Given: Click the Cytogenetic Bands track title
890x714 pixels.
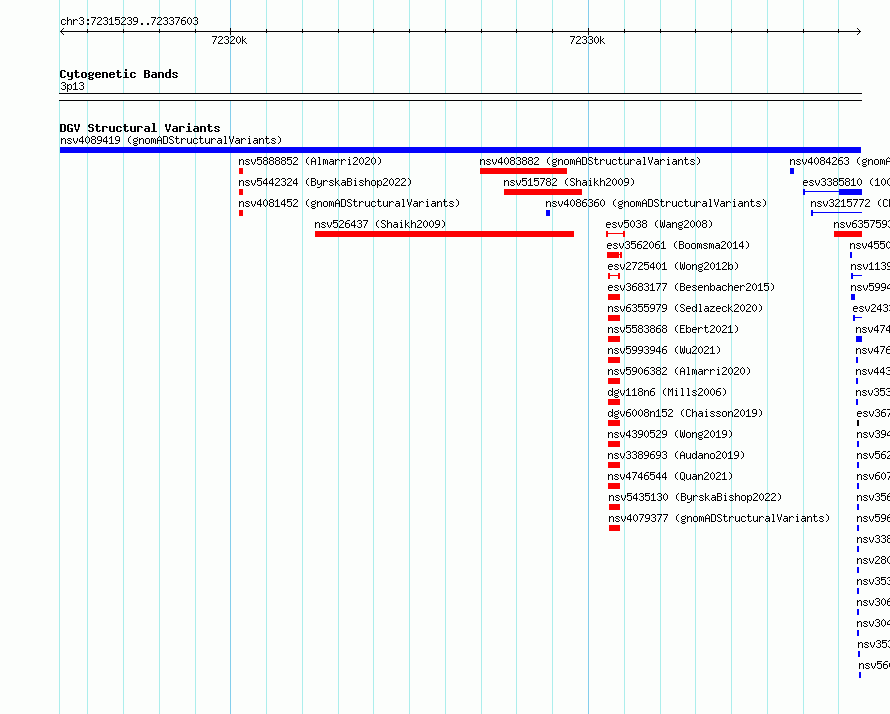Looking at the screenshot, I should click(119, 74).
